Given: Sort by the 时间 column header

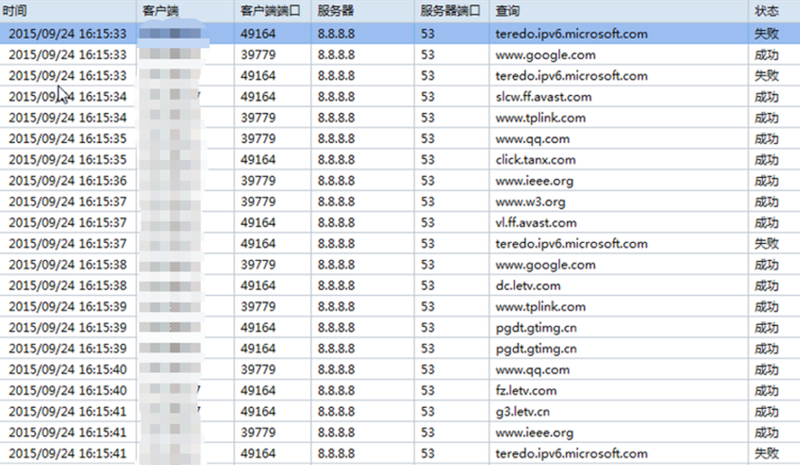Looking at the screenshot, I should [68, 11].
